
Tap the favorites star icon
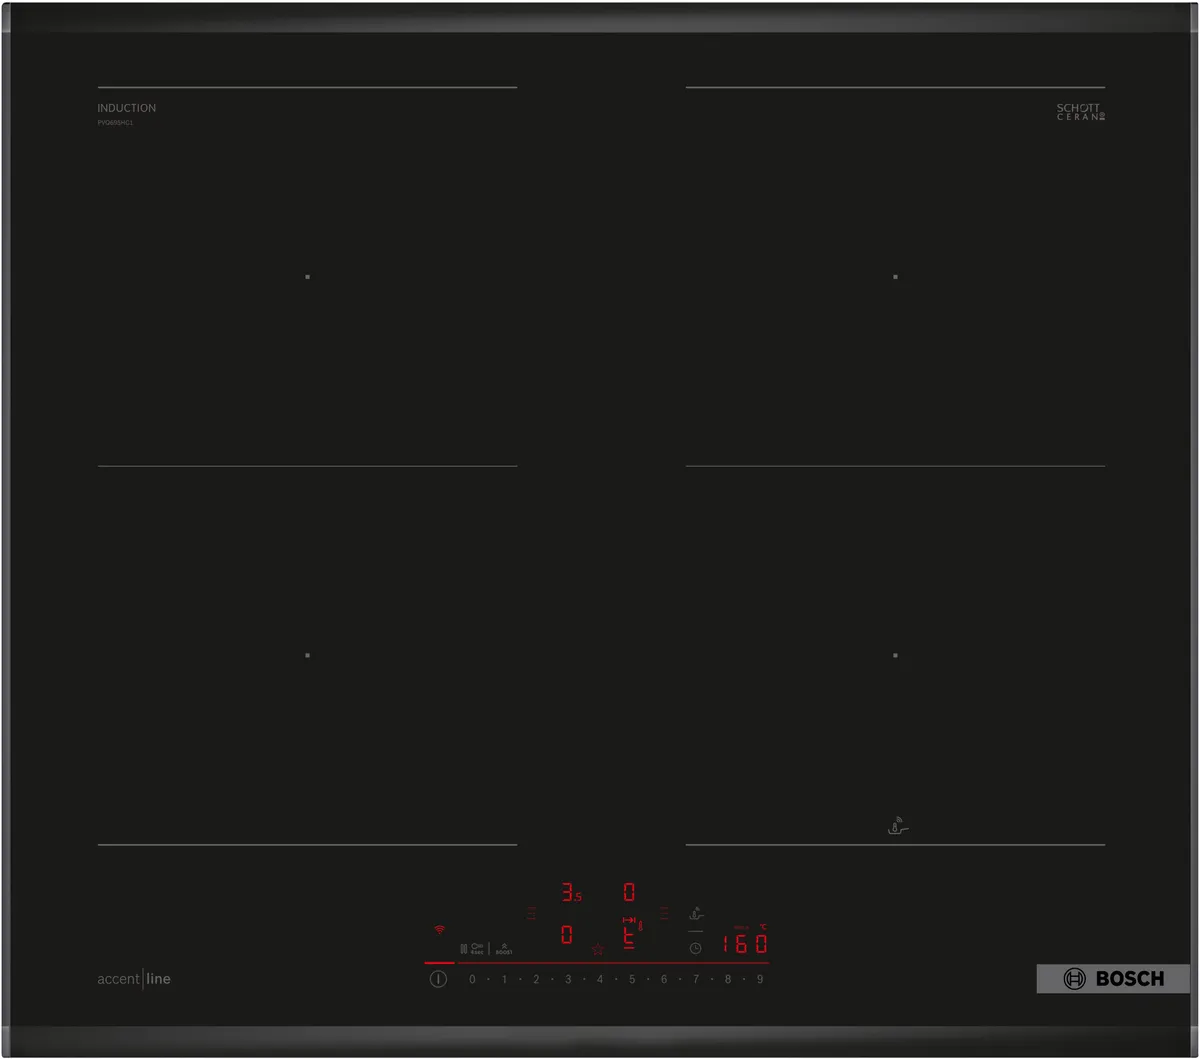click(598, 948)
